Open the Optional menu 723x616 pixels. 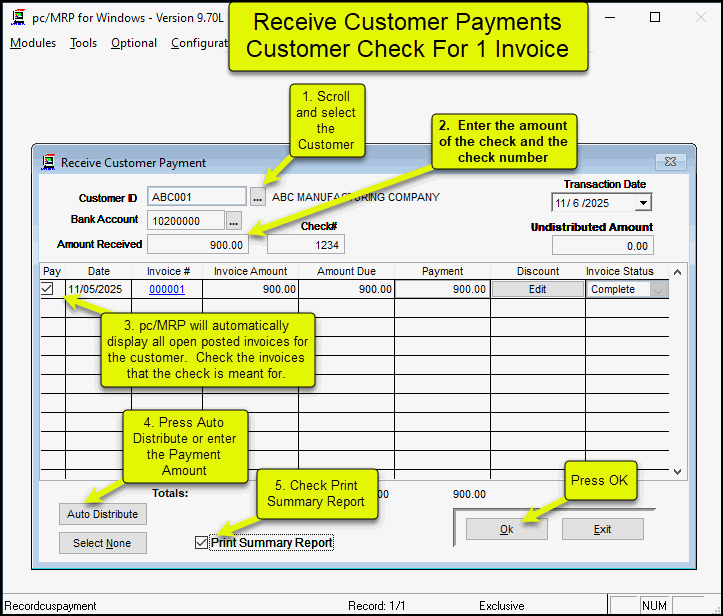[x=134, y=43]
